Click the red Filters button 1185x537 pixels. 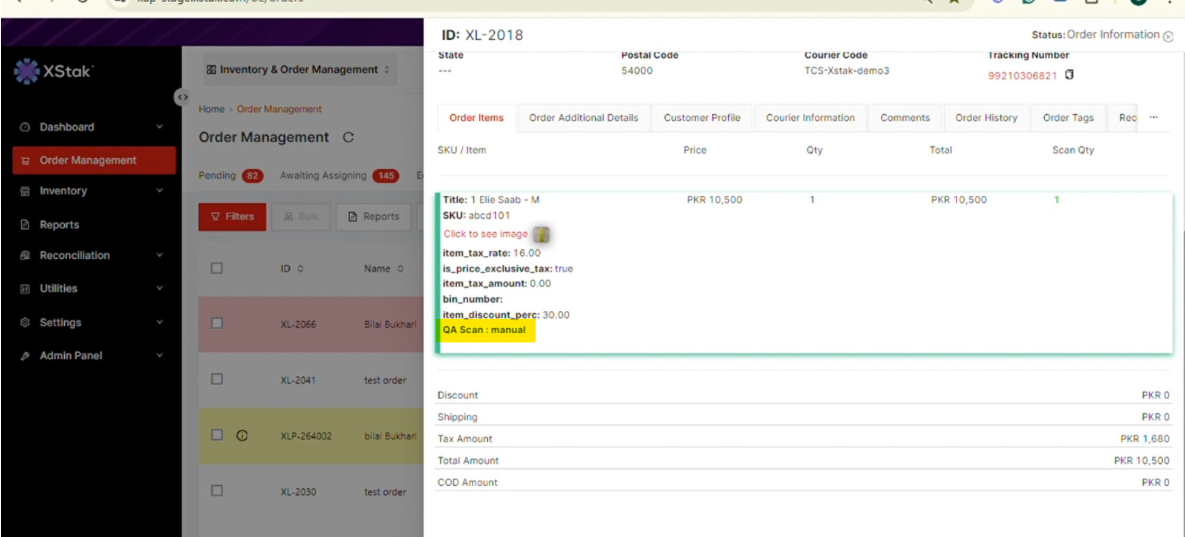pos(232,216)
